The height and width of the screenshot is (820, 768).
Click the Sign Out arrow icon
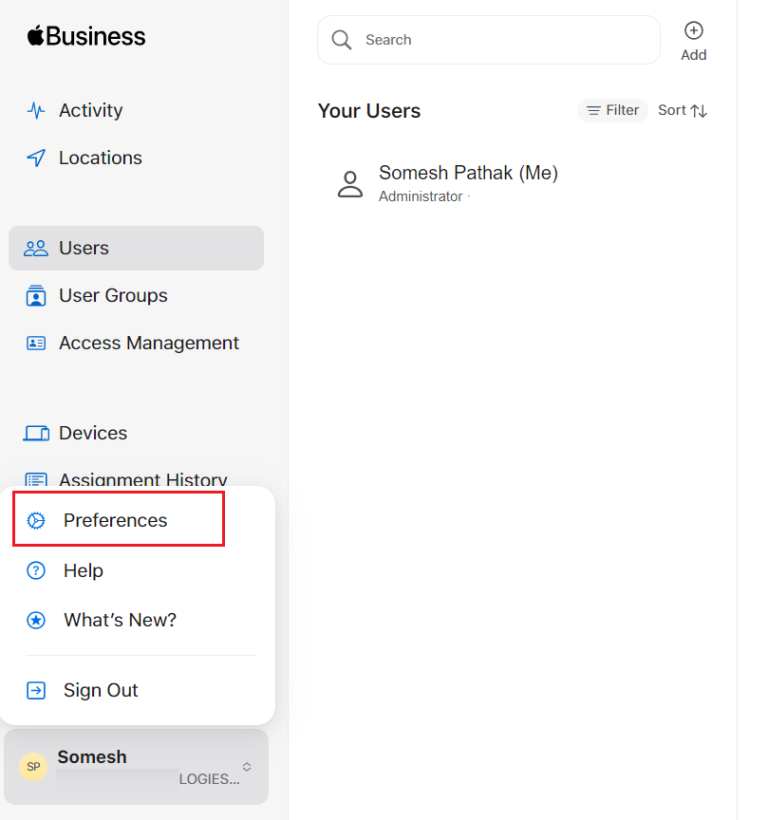pyautogui.click(x=36, y=691)
